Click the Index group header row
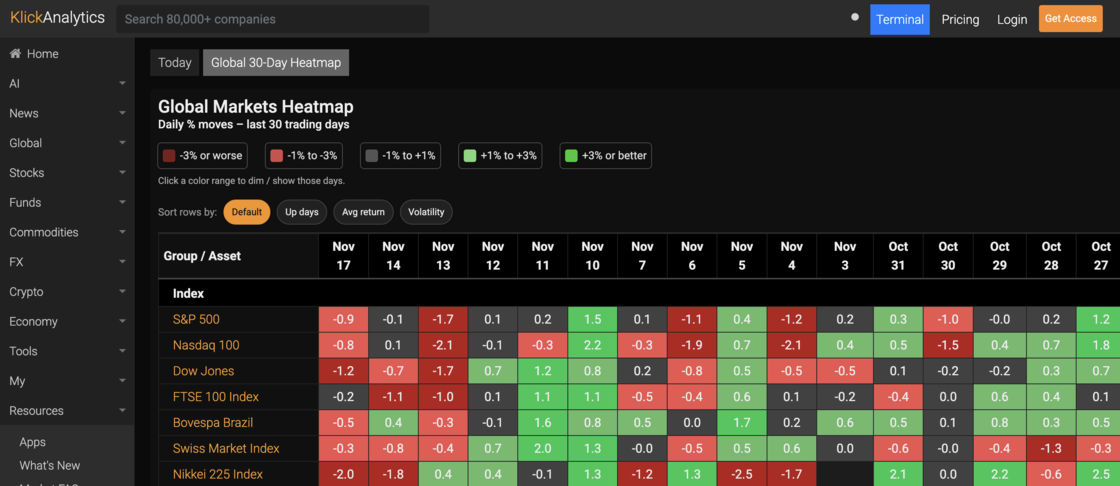The height and width of the screenshot is (486, 1120). [639, 294]
